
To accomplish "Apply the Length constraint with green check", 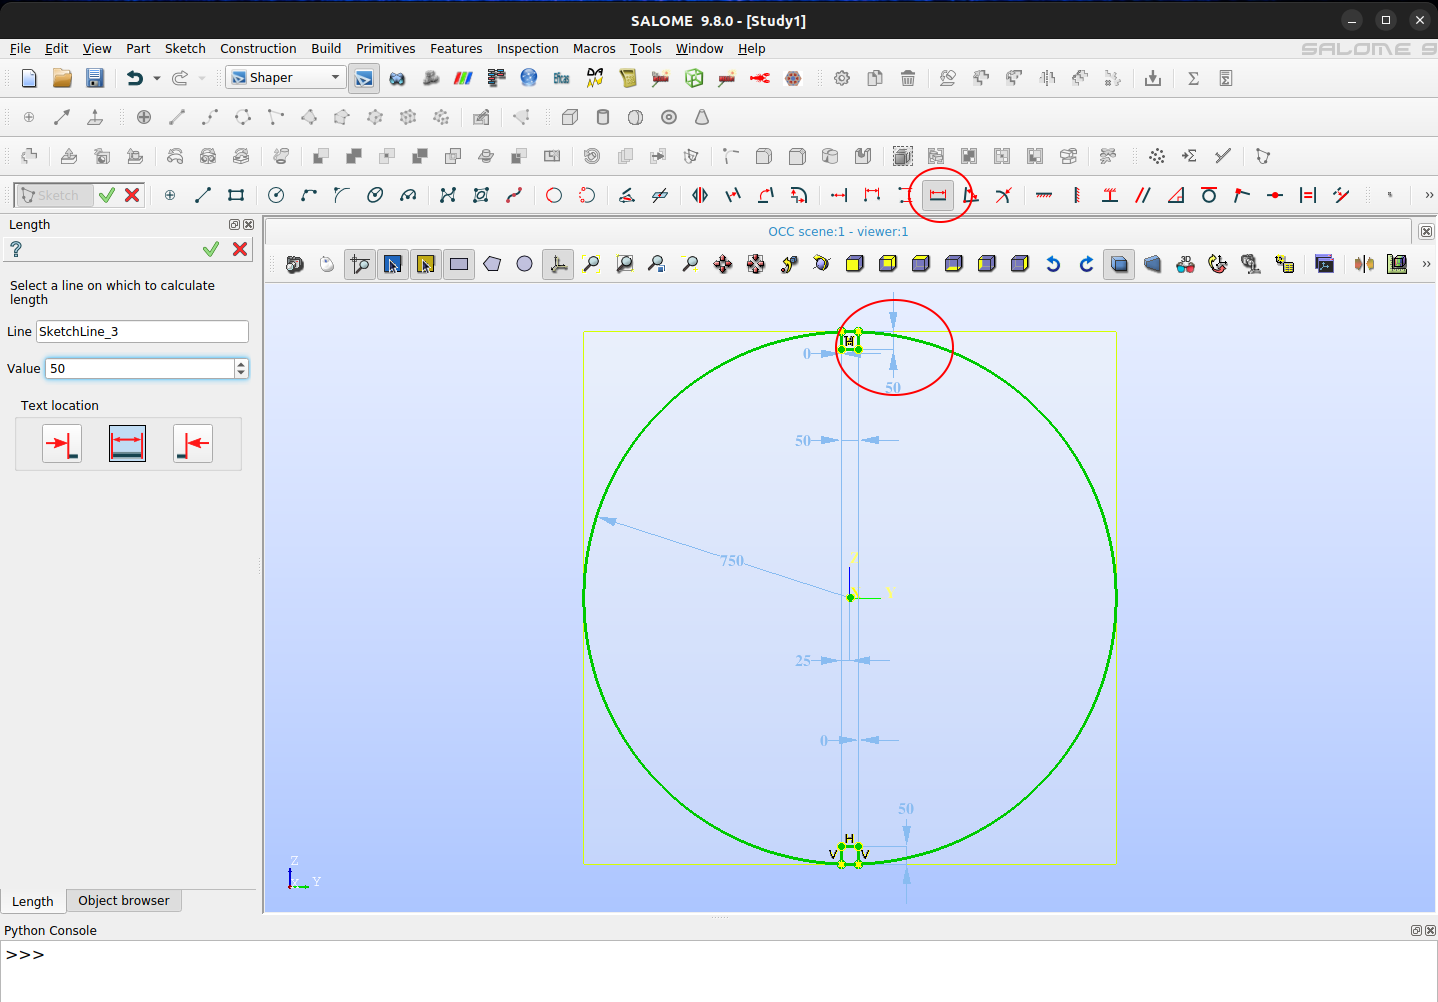I will pyautogui.click(x=211, y=249).
